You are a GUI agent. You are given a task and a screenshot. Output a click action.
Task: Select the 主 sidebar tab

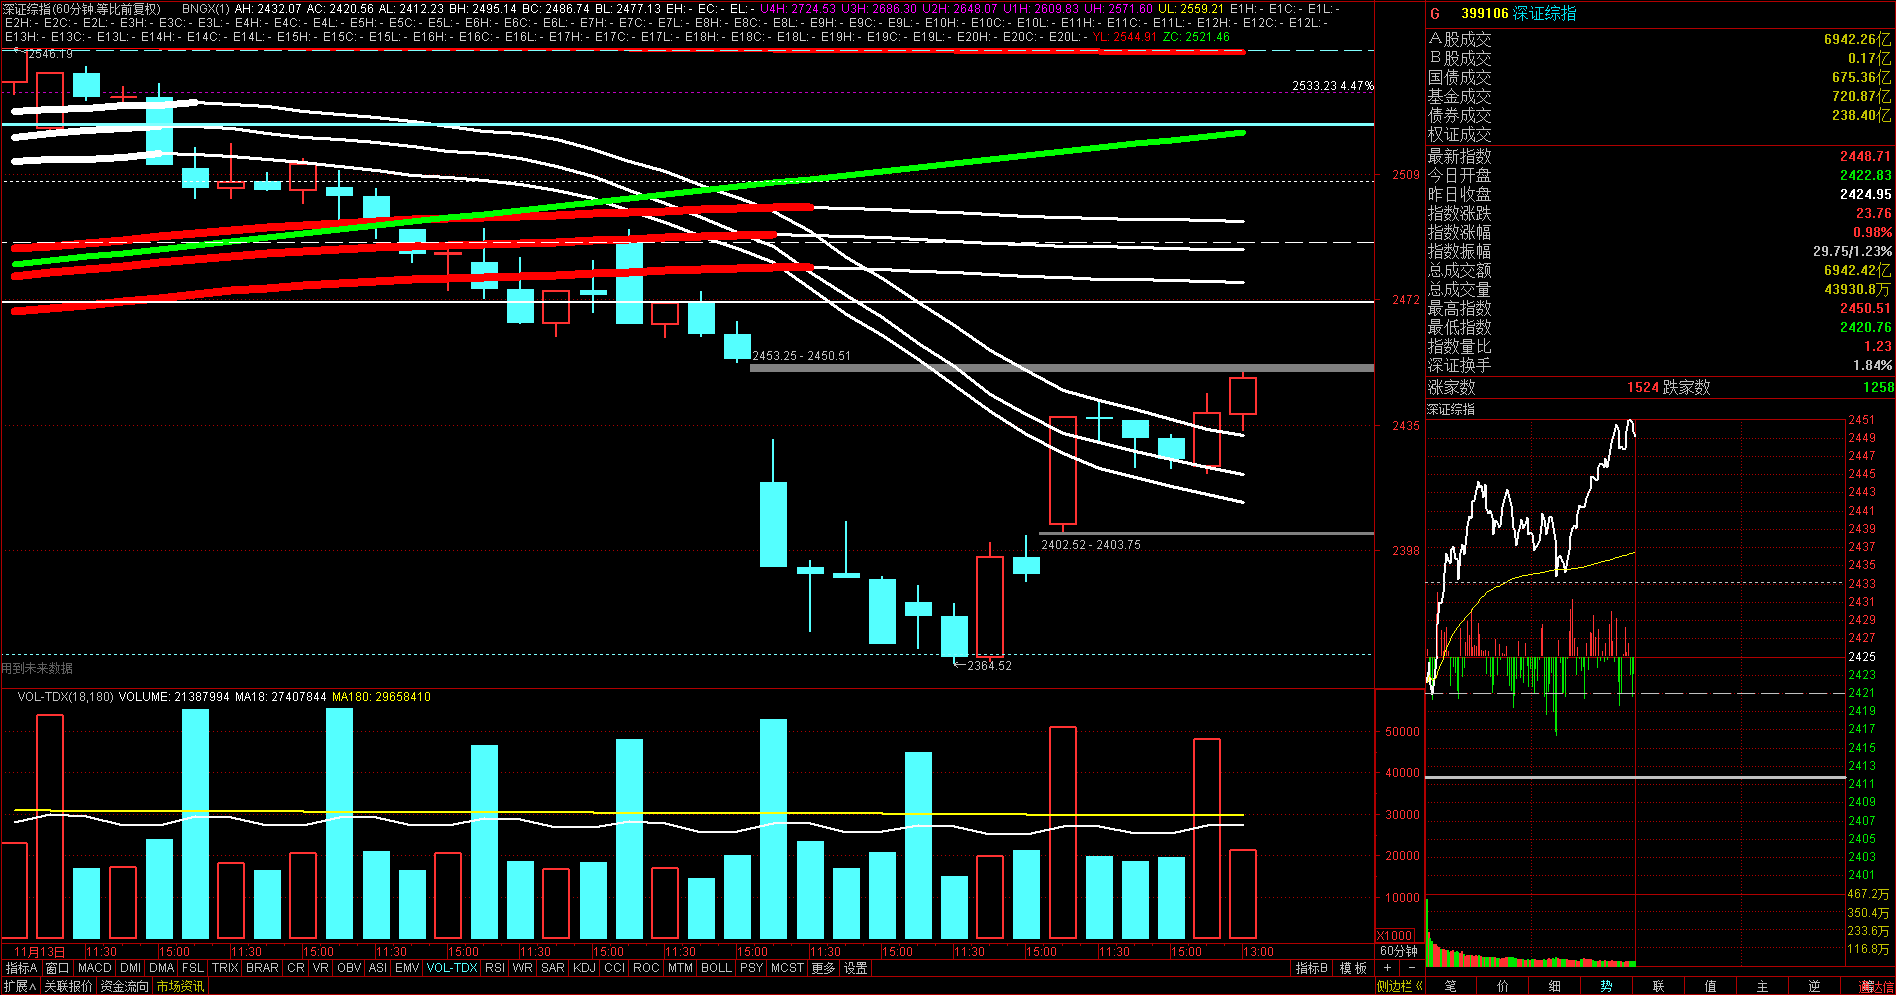tap(1763, 986)
